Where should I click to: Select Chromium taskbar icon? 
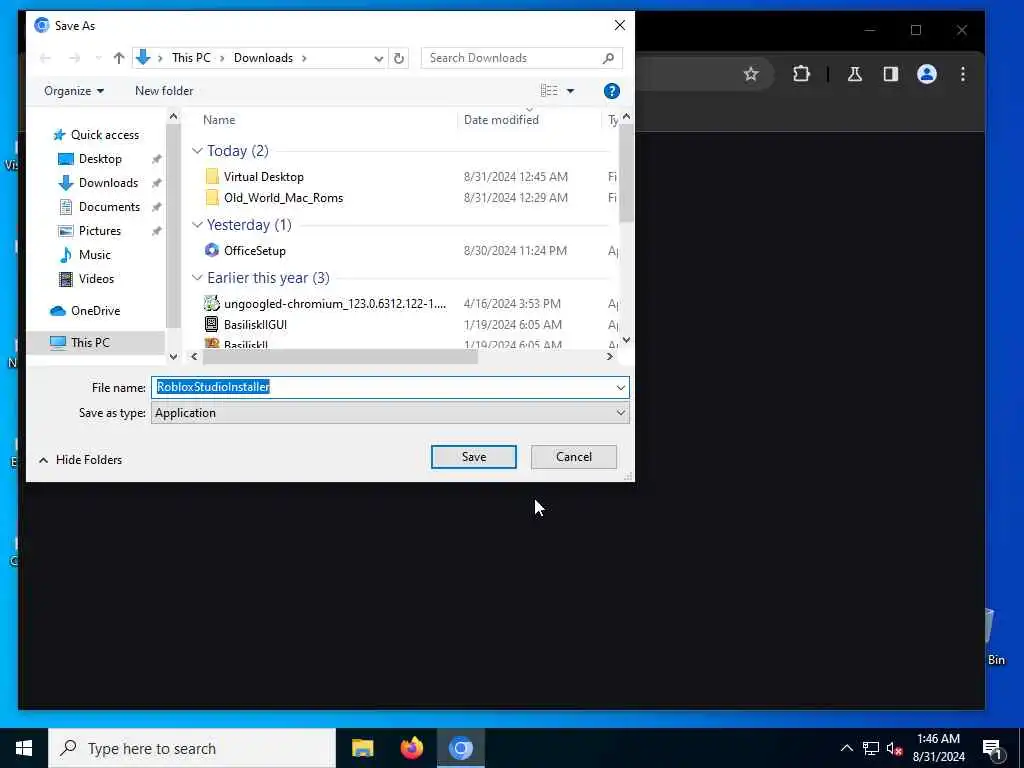460,748
